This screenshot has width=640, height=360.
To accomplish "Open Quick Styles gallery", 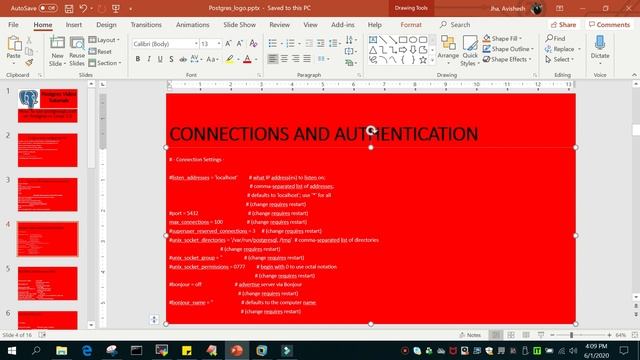I will coord(470,51).
